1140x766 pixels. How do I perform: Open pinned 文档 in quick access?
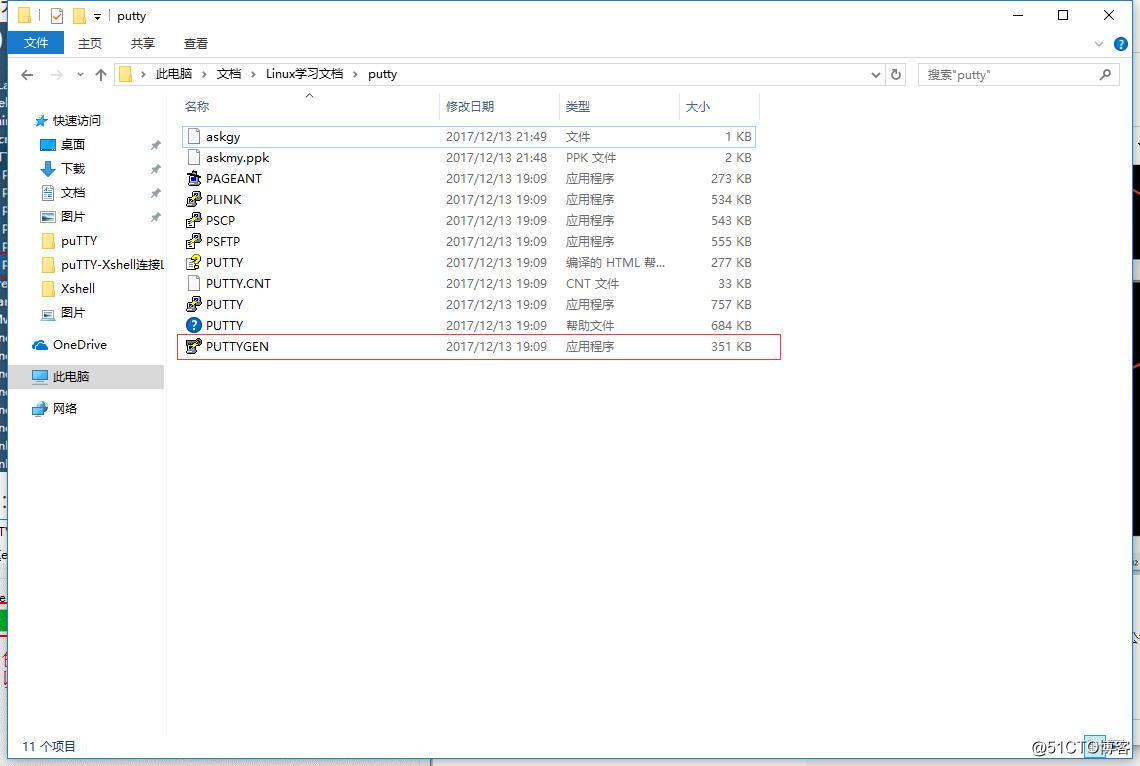63,193
